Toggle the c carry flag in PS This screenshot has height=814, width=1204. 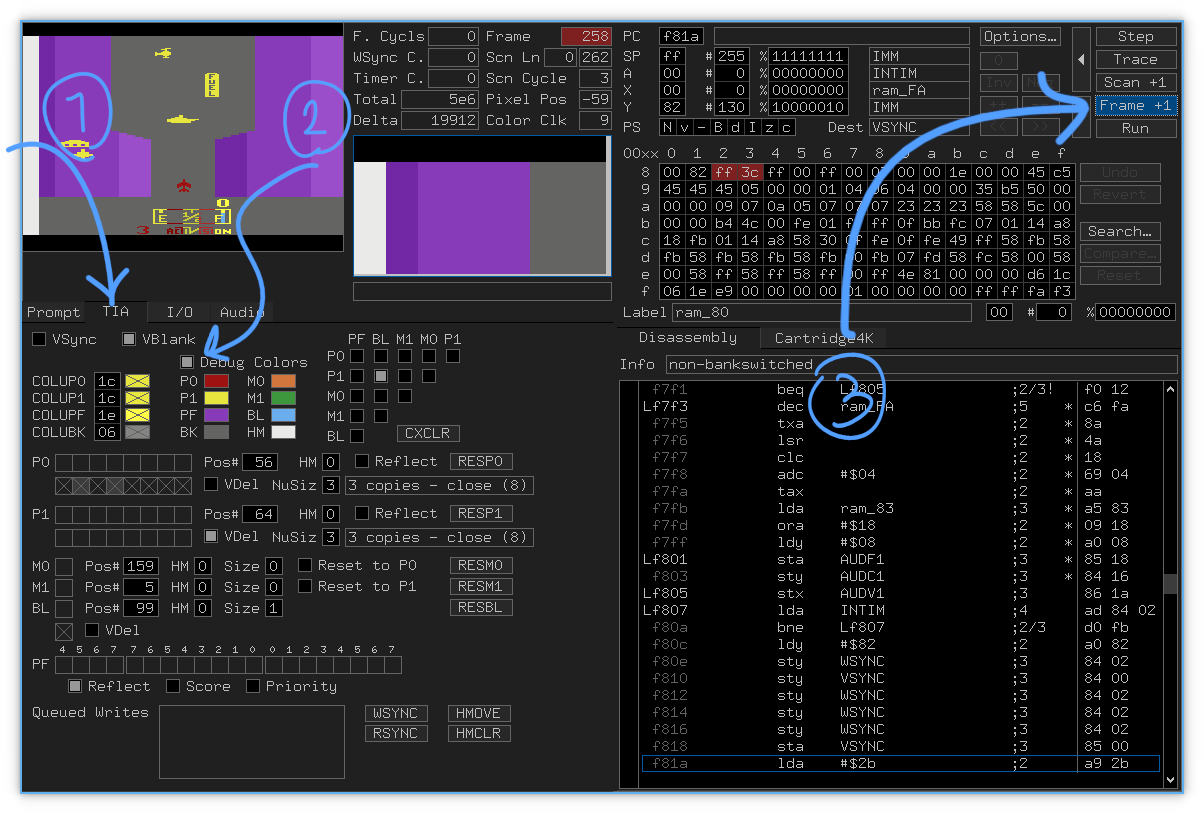[786, 127]
